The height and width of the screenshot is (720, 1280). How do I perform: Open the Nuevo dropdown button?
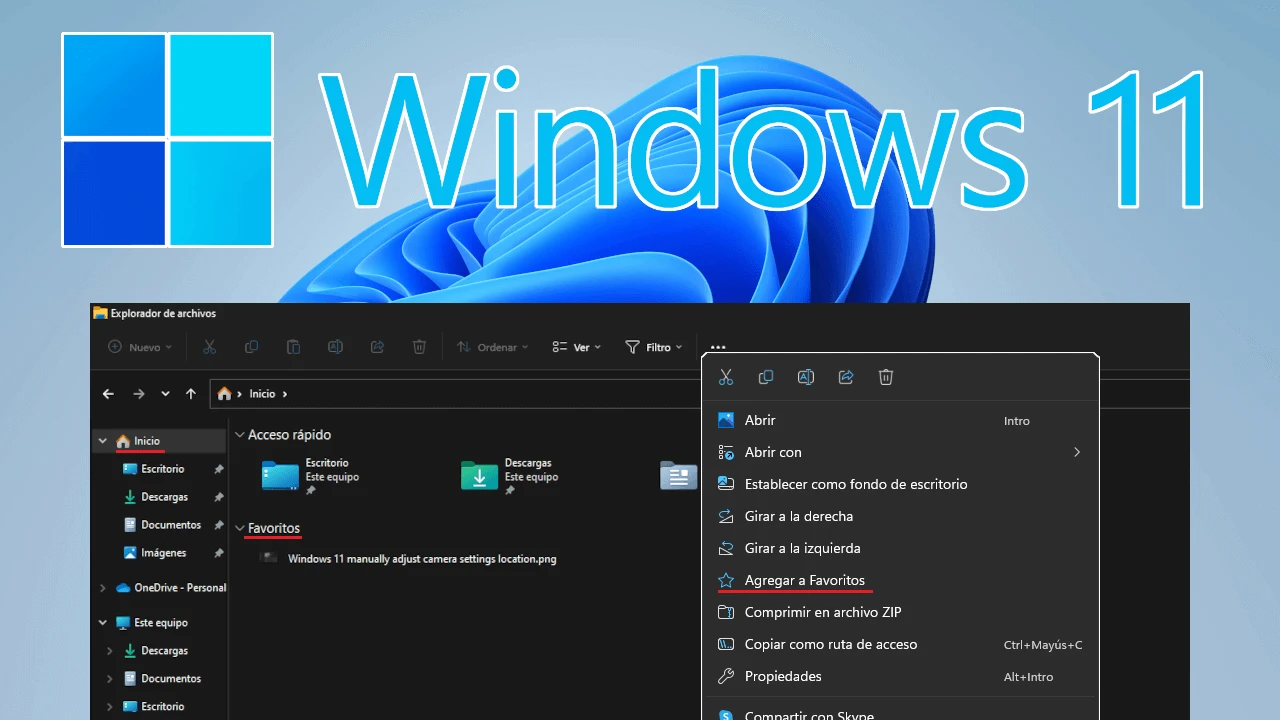pos(140,347)
